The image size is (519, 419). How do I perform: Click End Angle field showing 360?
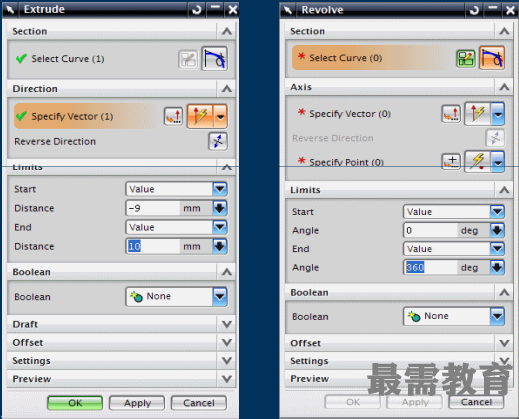430,267
